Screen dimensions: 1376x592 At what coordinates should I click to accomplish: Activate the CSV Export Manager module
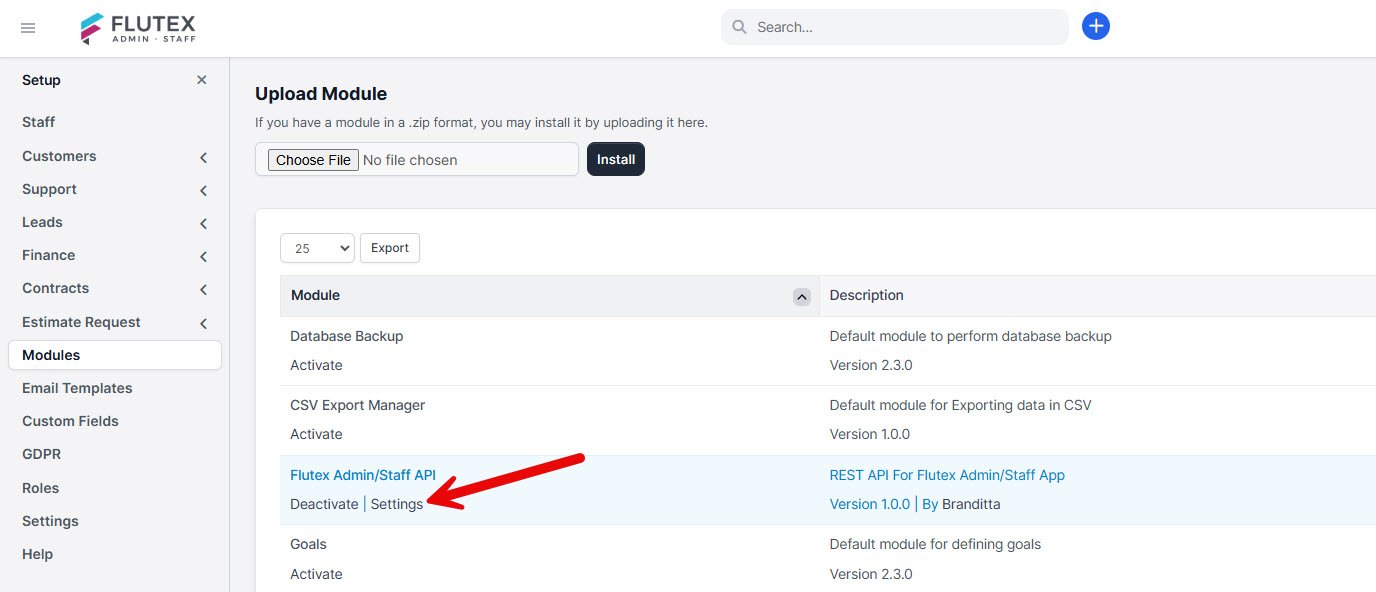316,434
